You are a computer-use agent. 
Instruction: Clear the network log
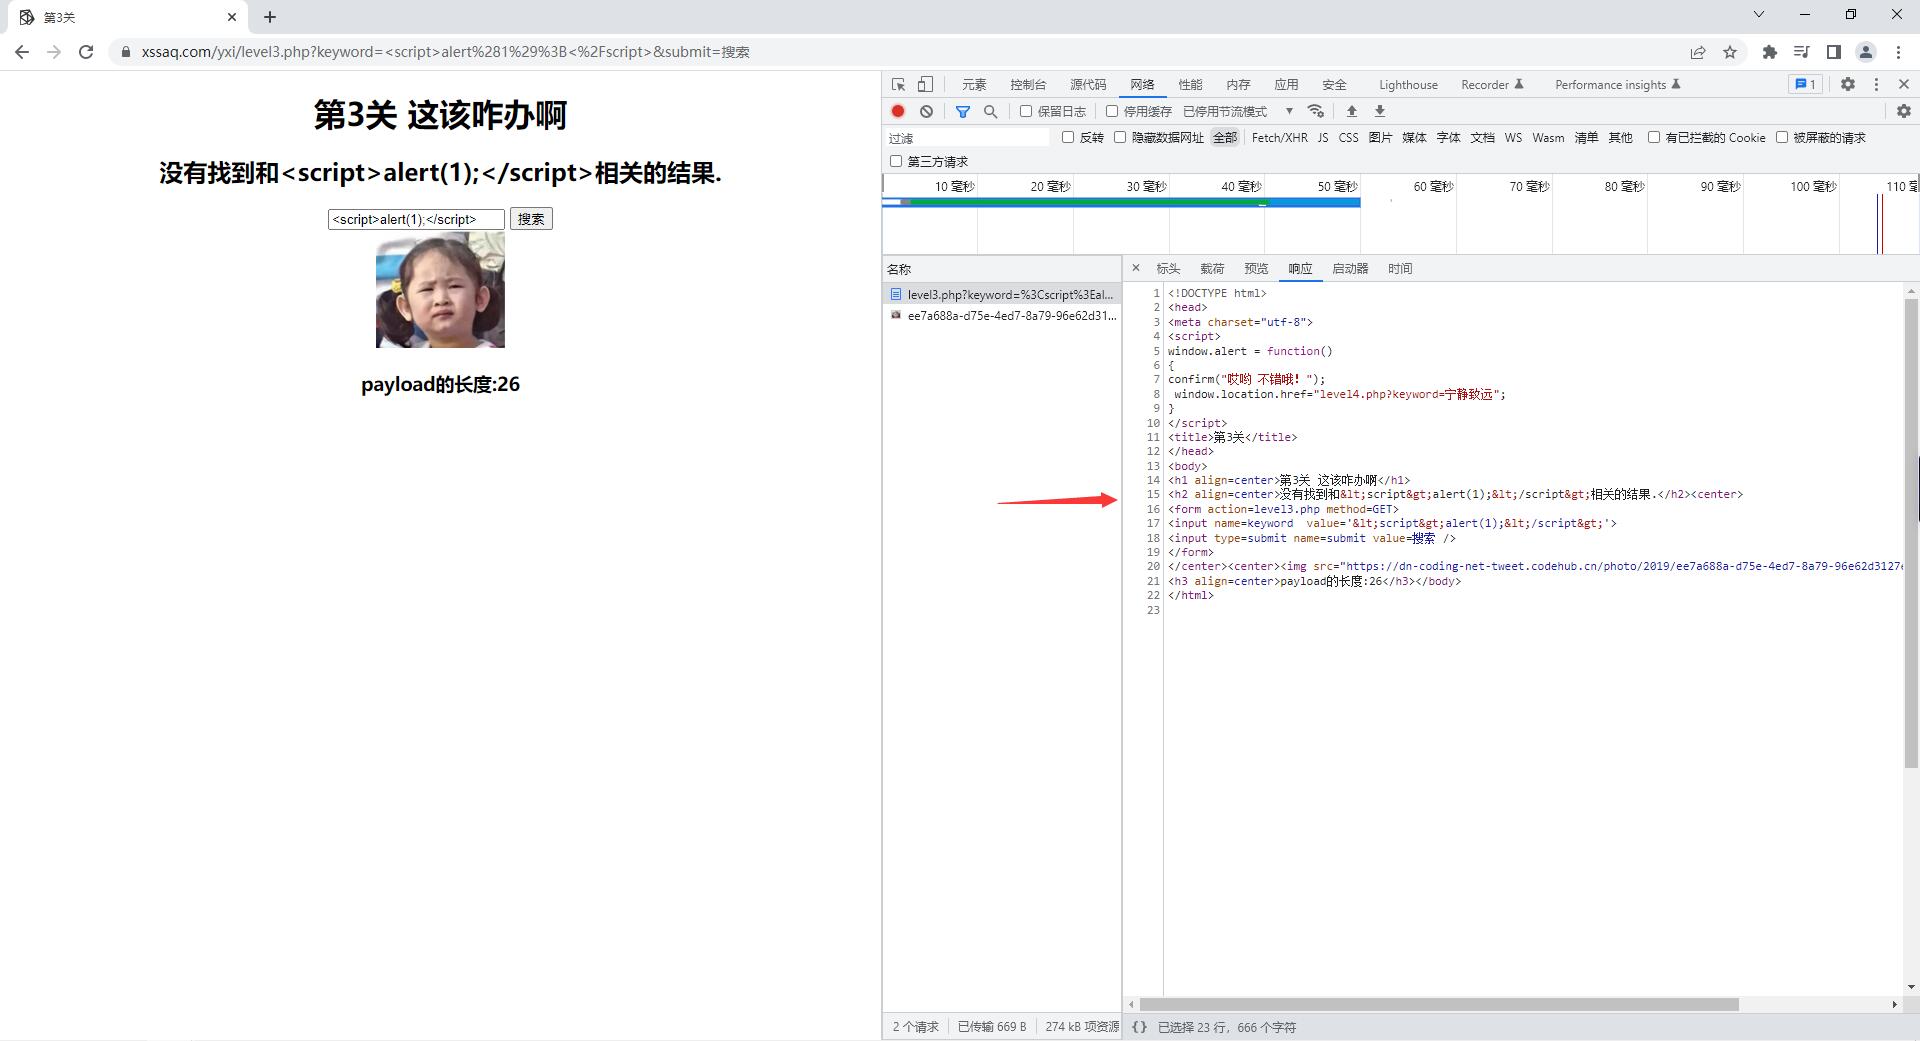pos(927,111)
